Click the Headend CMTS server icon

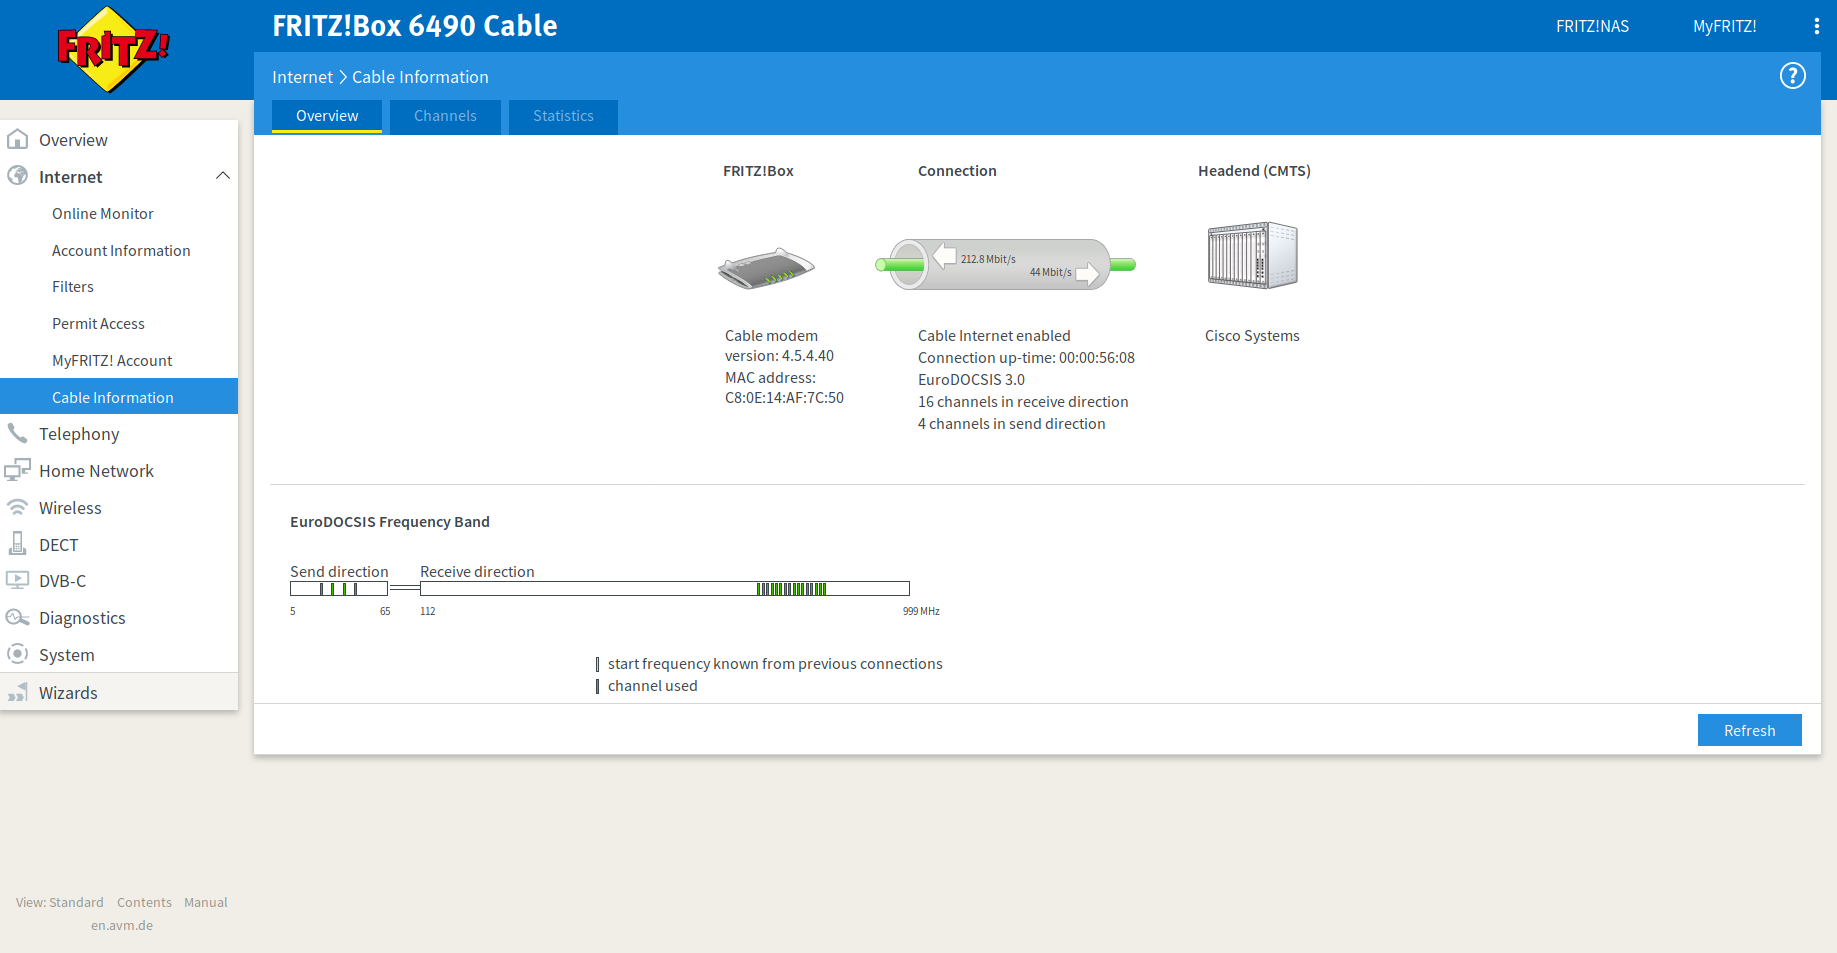[x=1252, y=255]
